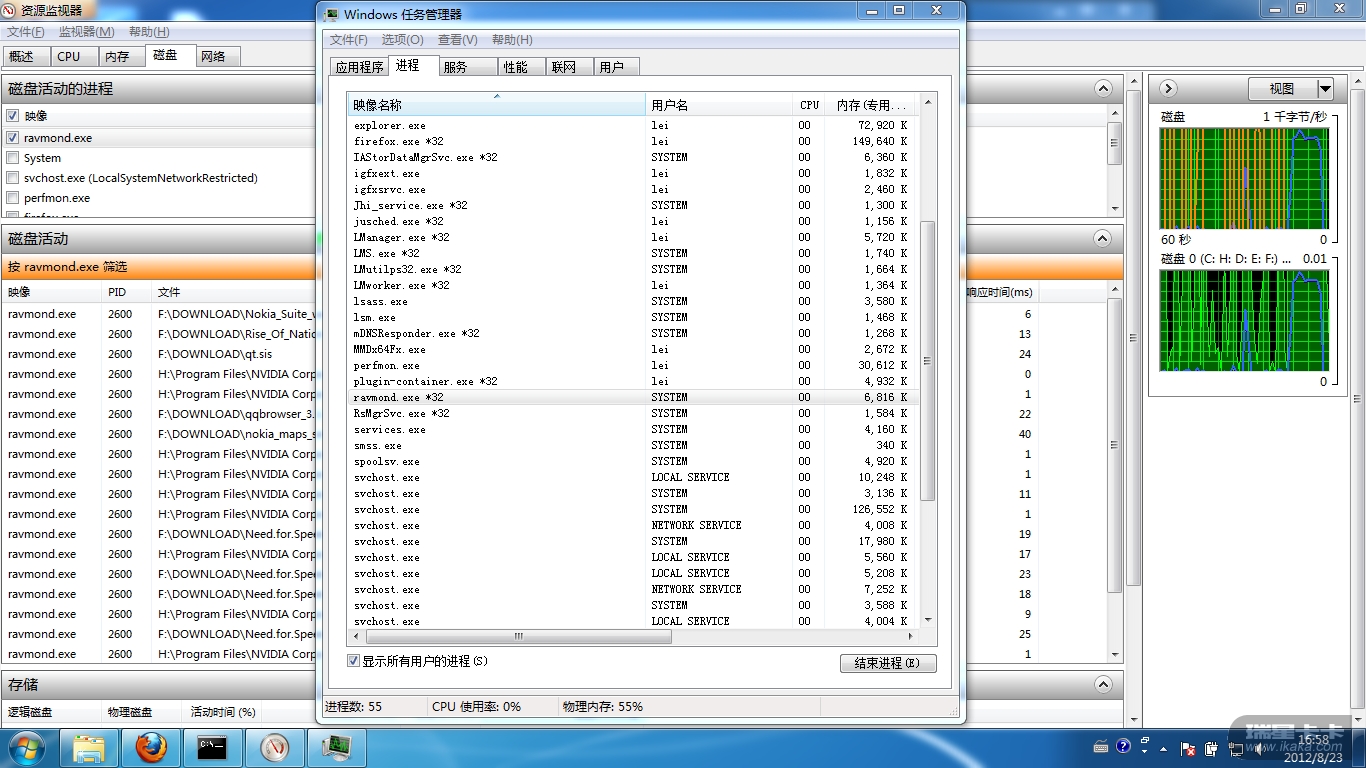The width and height of the screenshot is (1366, 768).
Task: Select the explorer.exe process row
Action: 633,125
